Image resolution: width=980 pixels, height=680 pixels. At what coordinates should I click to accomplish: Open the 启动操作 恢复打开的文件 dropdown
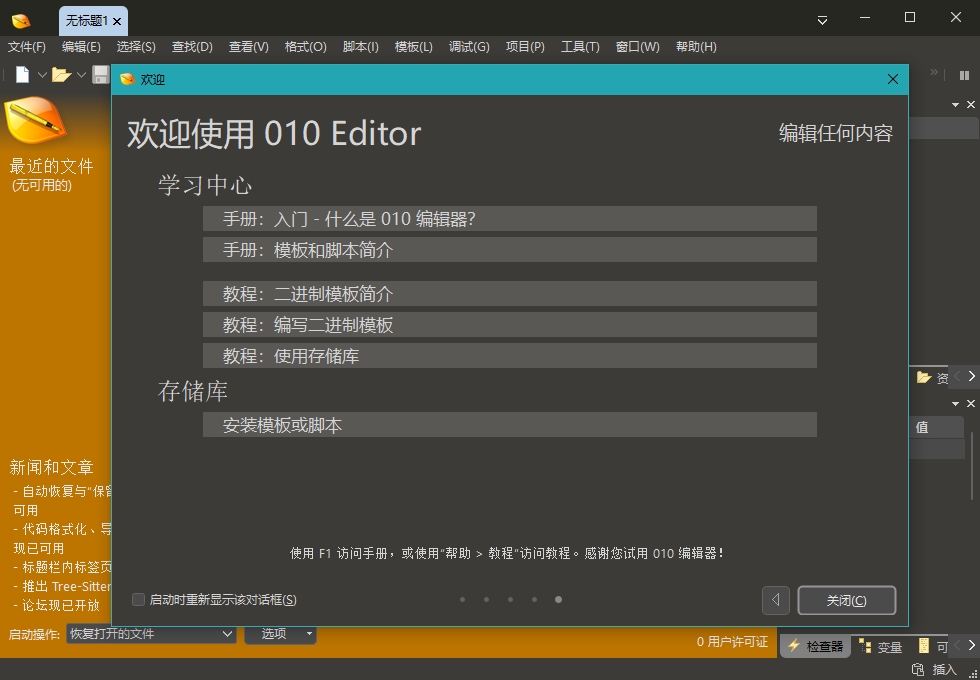(151, 634)
